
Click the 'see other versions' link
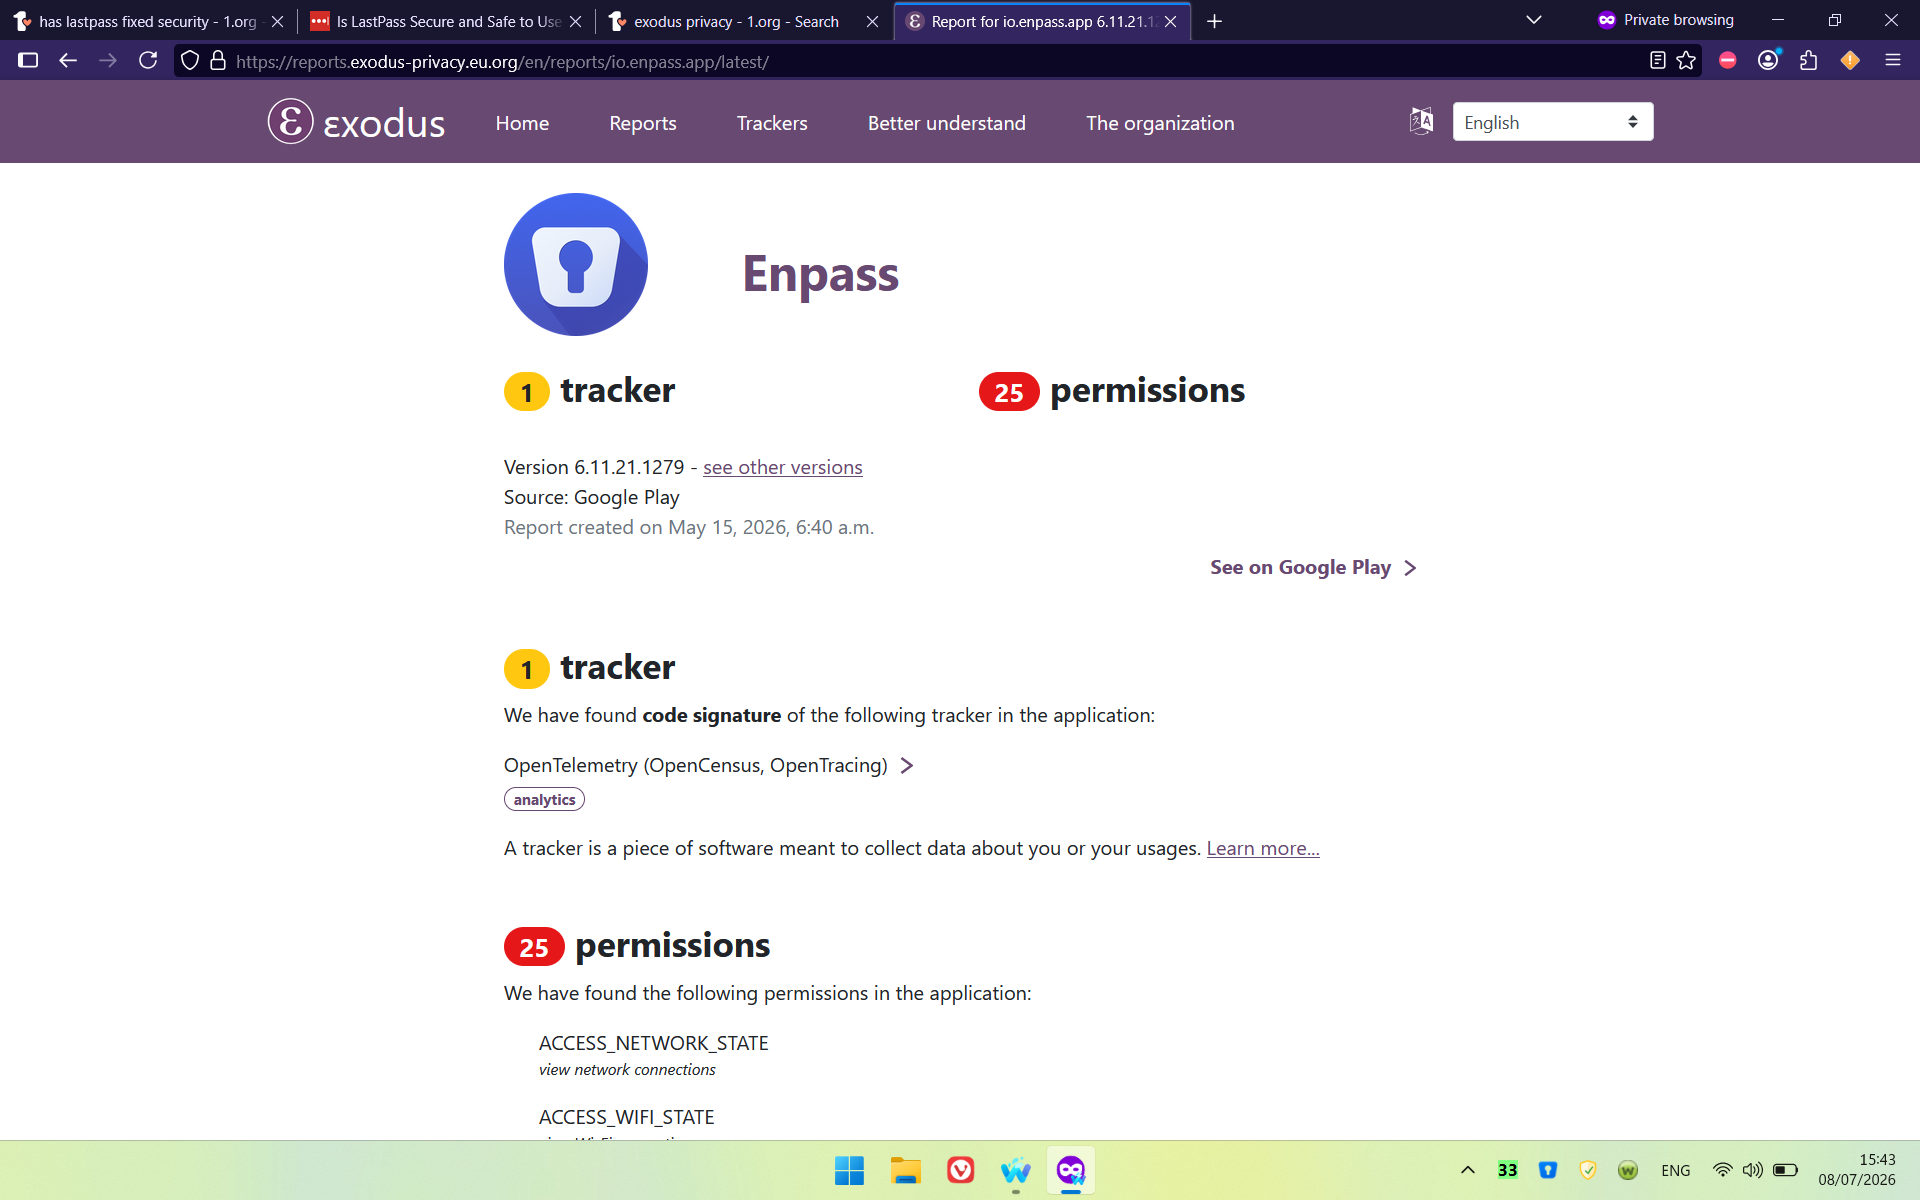click(x=782, y=467)
